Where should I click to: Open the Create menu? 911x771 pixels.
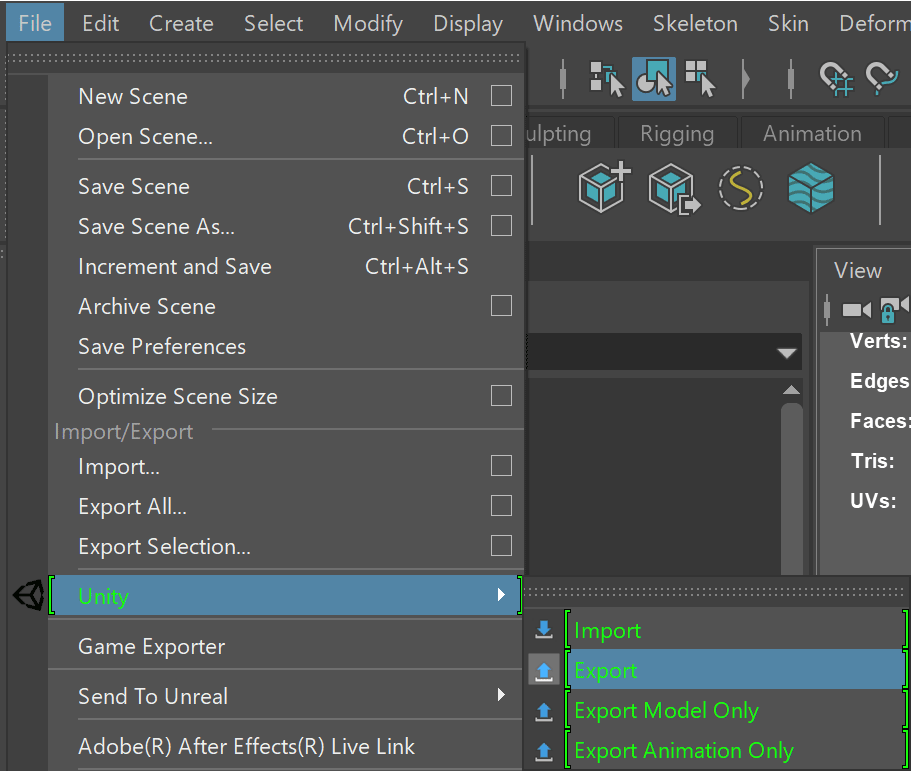click(181, 23)
